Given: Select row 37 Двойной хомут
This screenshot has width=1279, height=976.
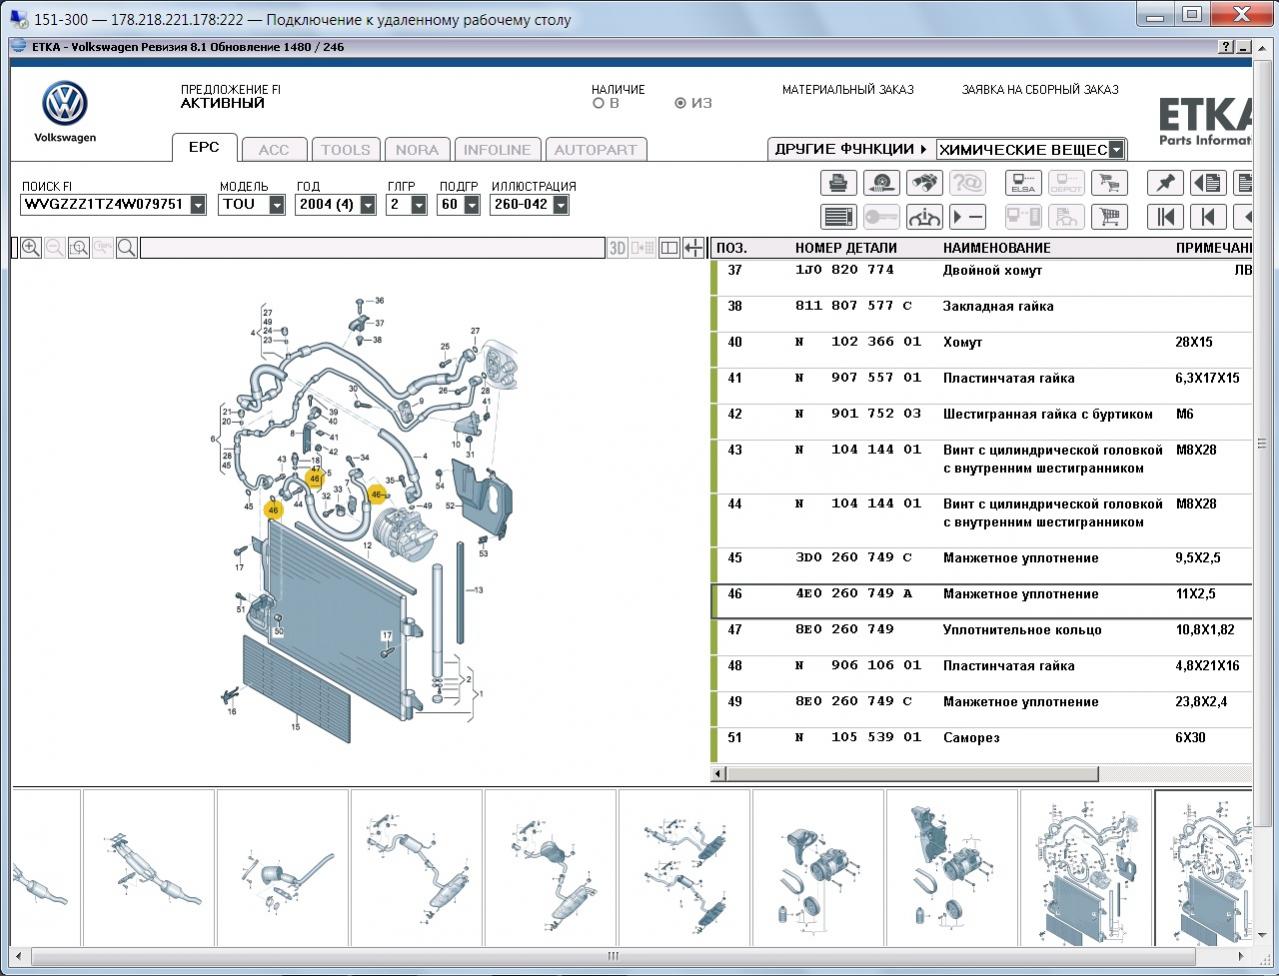Looking at the screenshot, I should 982,278.
